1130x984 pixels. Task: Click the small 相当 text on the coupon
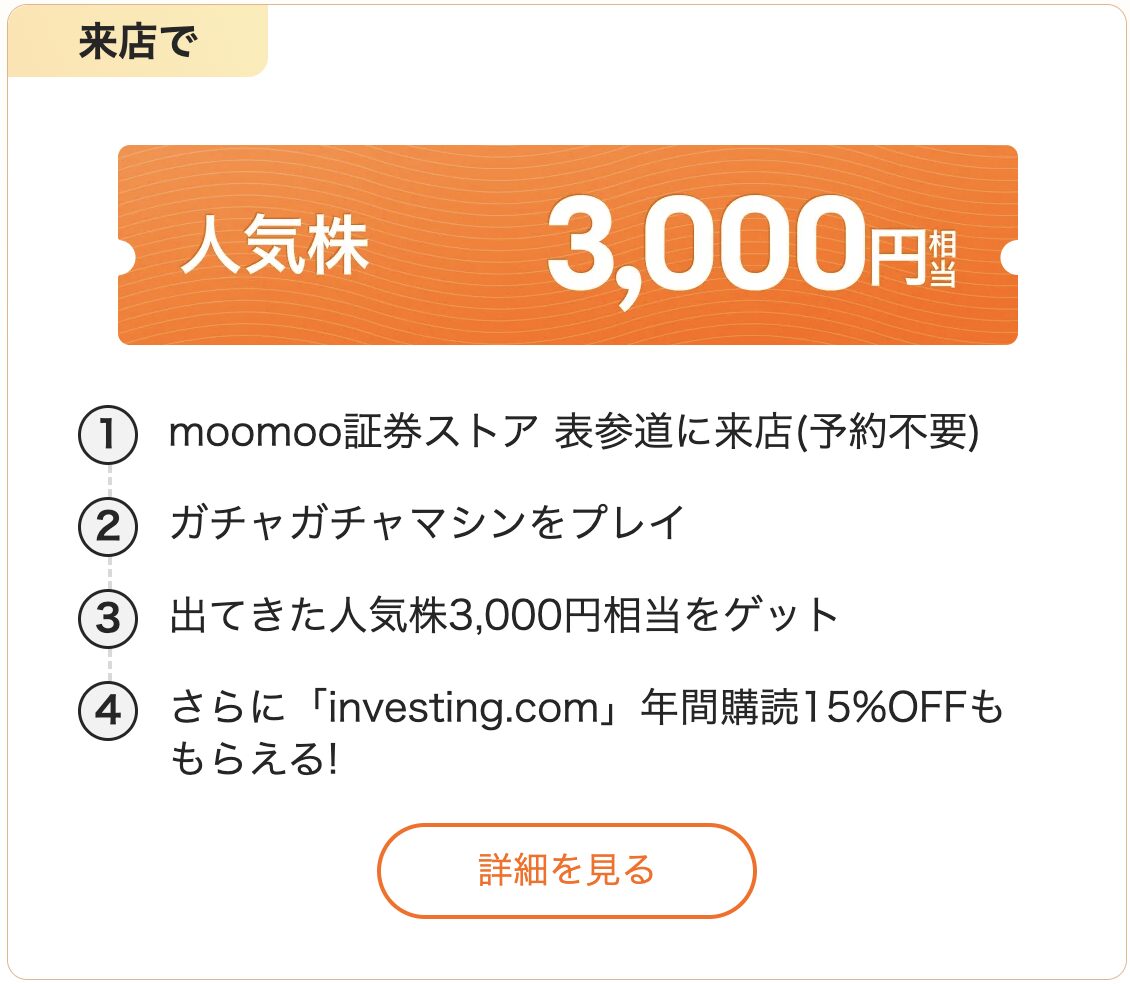[x=942, y=258]
